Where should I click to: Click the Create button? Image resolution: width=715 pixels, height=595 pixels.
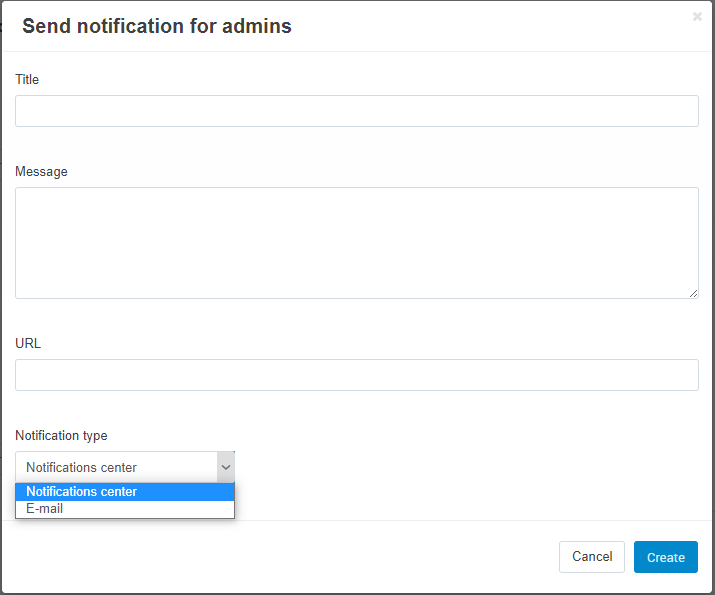click(665, 557)
